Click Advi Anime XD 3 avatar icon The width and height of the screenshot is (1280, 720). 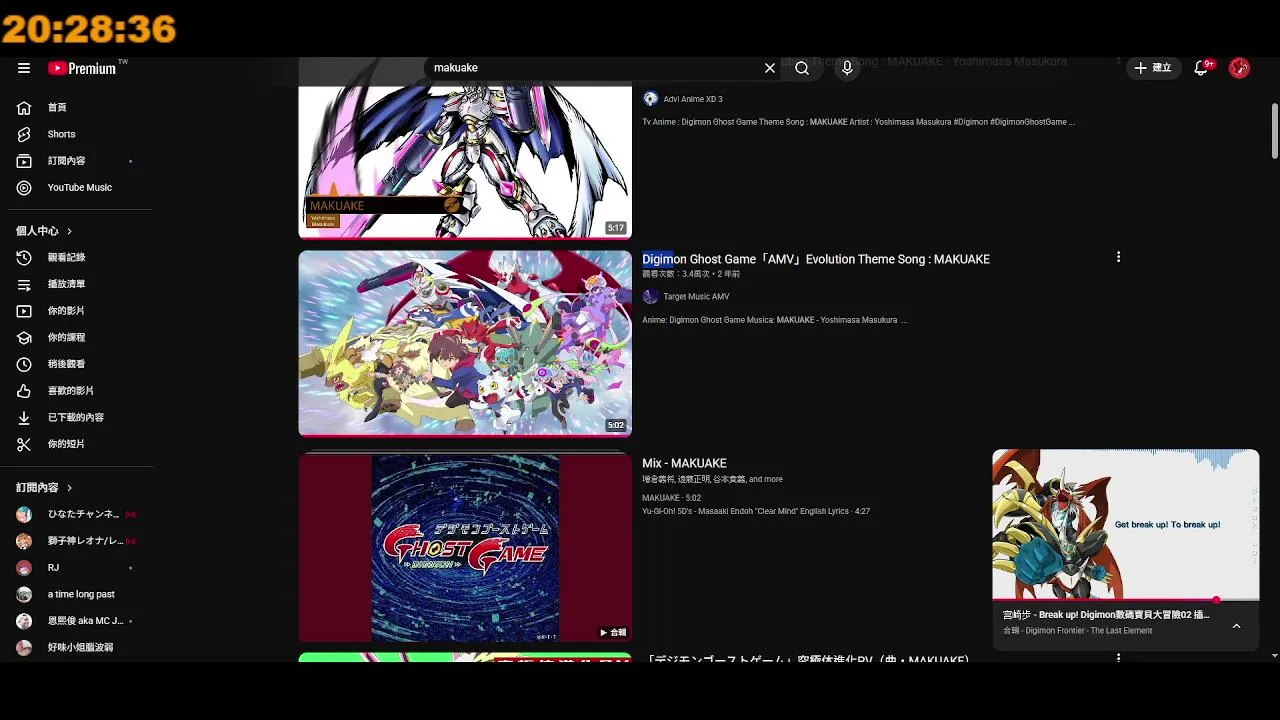(x=650, y=99)
